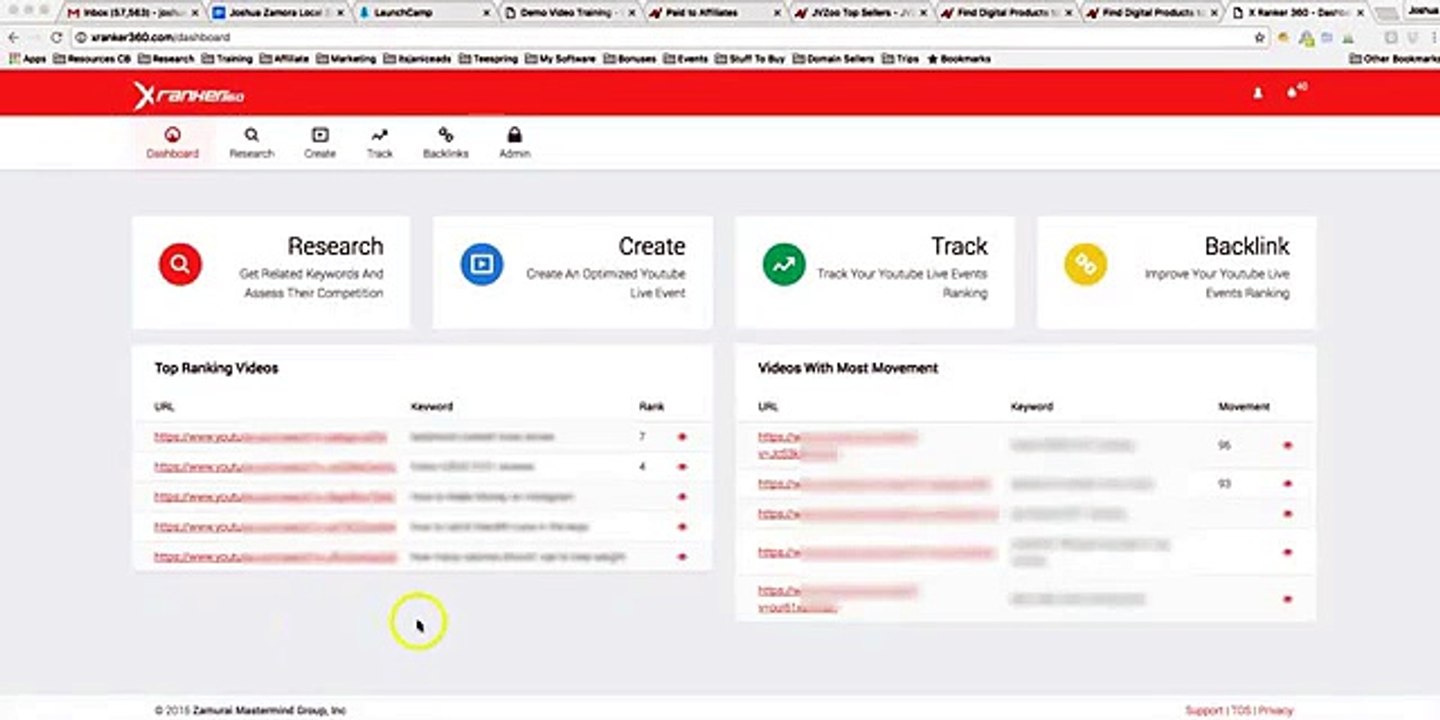The width and height of the screenshot is (1440, 720).
Task: Open the starred Bookmarks item in bookmarks bar
Action: [959, 59]
